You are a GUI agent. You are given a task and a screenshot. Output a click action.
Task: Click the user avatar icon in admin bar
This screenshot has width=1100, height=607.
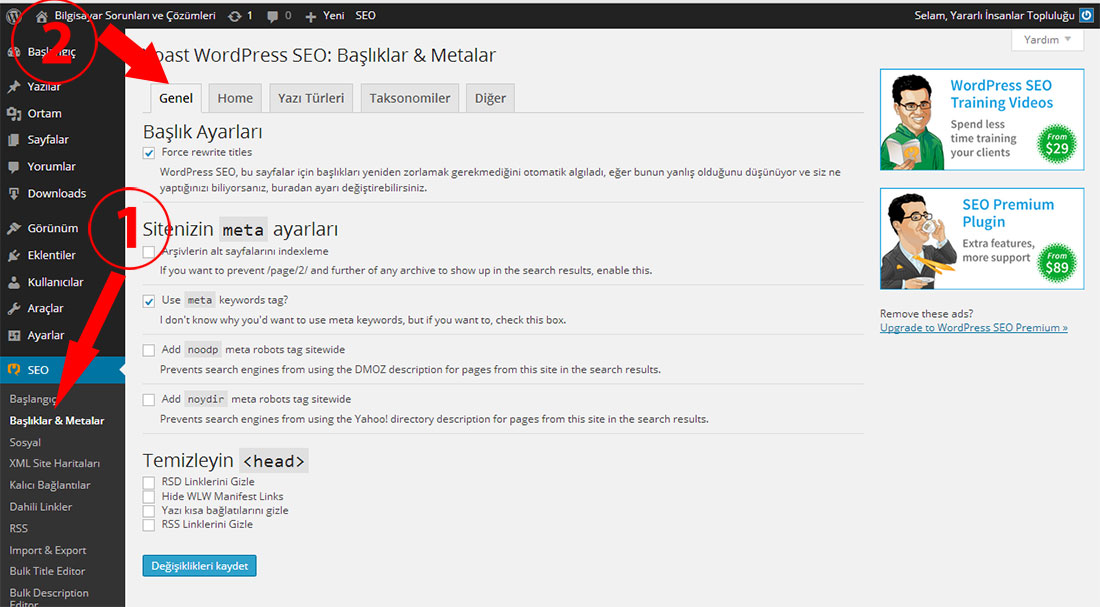point(1087,15)
